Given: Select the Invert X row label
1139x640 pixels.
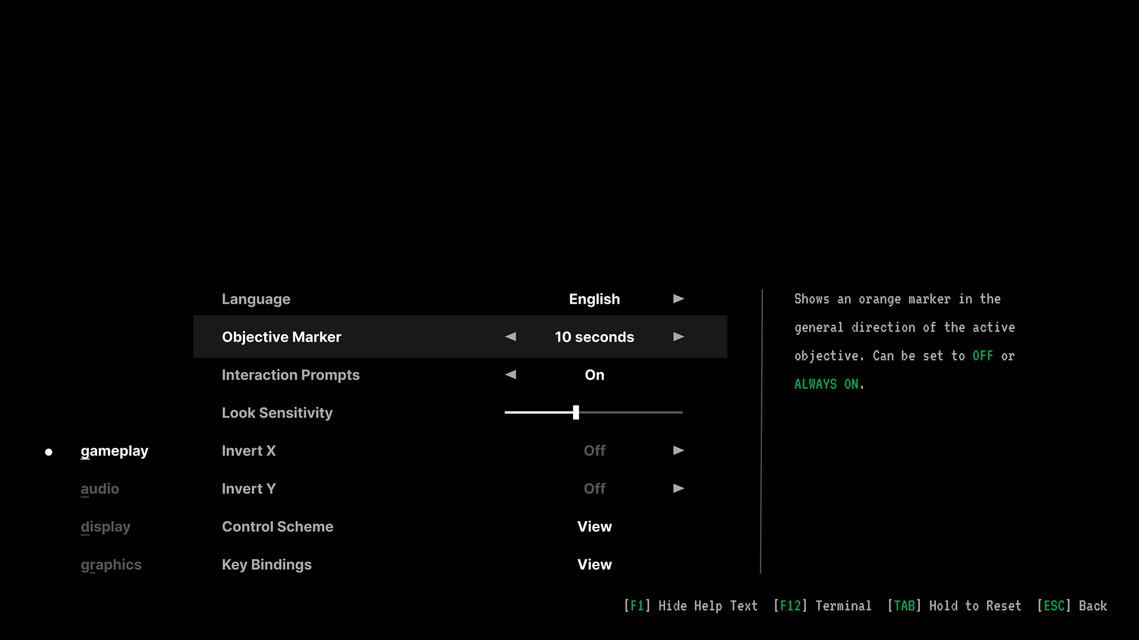Looking at the screenshot, I should [x=248, y=450].
